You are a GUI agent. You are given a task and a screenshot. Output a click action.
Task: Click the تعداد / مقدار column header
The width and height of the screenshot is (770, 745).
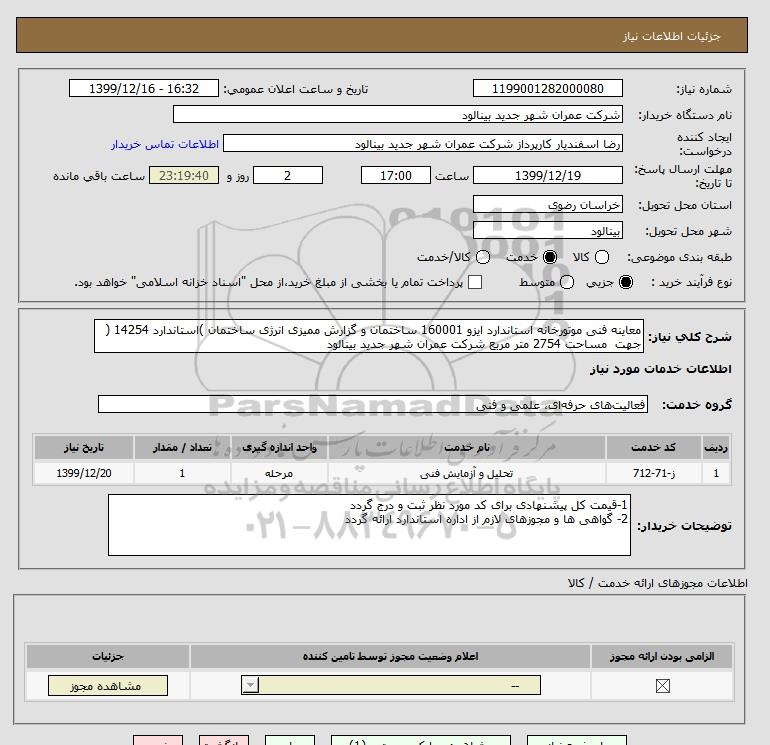(182, 447)
